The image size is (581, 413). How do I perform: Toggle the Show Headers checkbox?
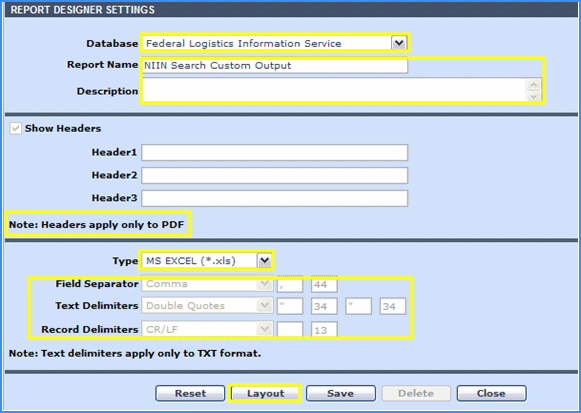pyautogui.click(x=15, y=129)
